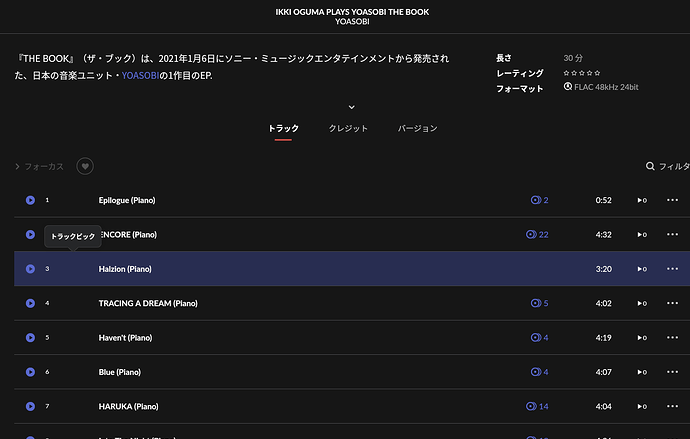The image size is (690, 439).
Task: Open more options for TRACING A DREAM
Action: 672,303
